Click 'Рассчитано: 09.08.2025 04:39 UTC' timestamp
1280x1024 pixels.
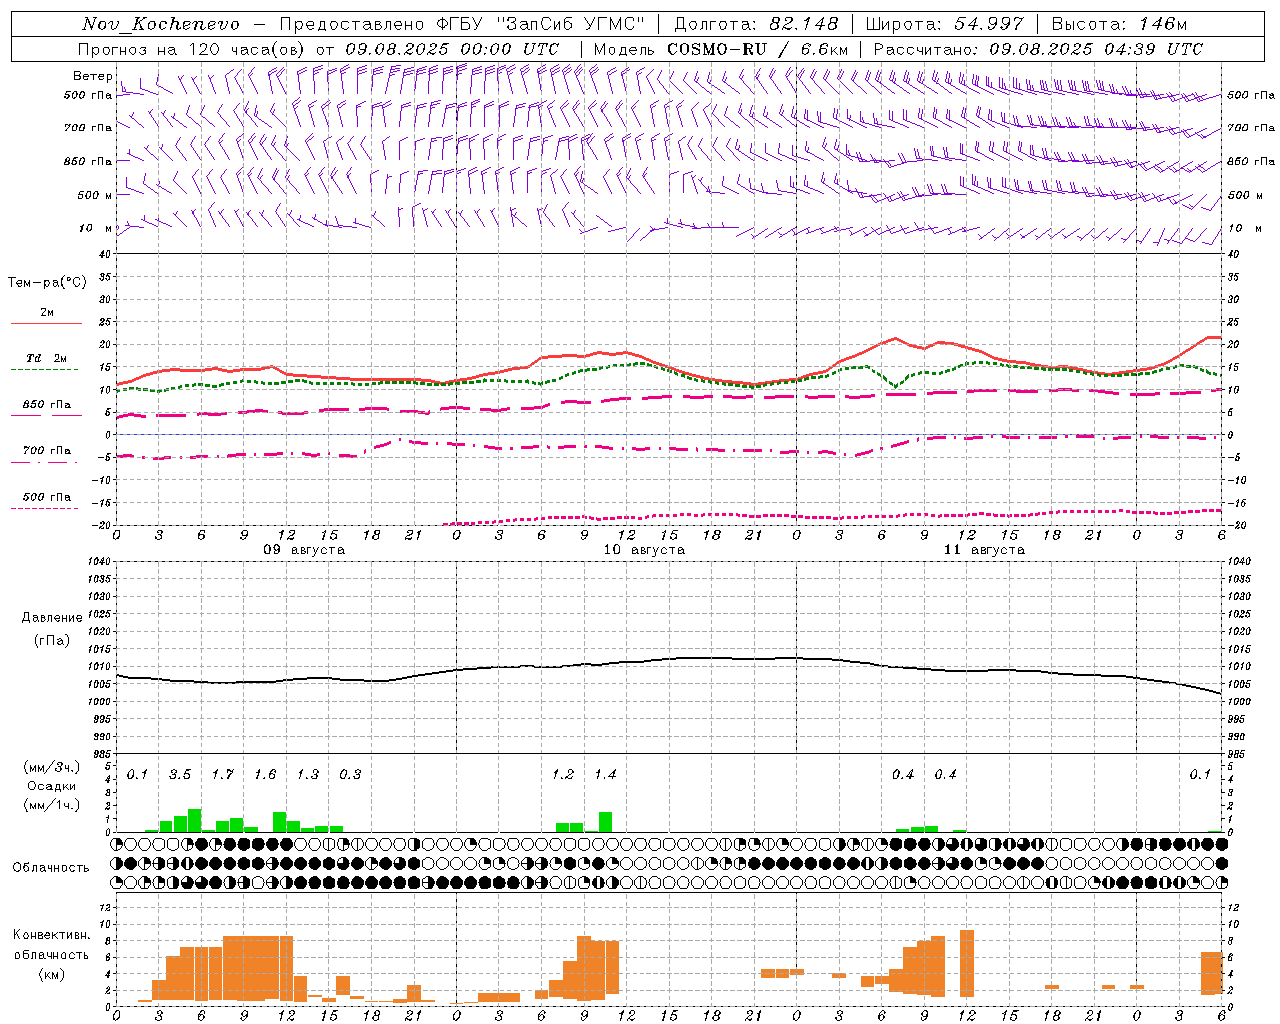[1038, 49]
